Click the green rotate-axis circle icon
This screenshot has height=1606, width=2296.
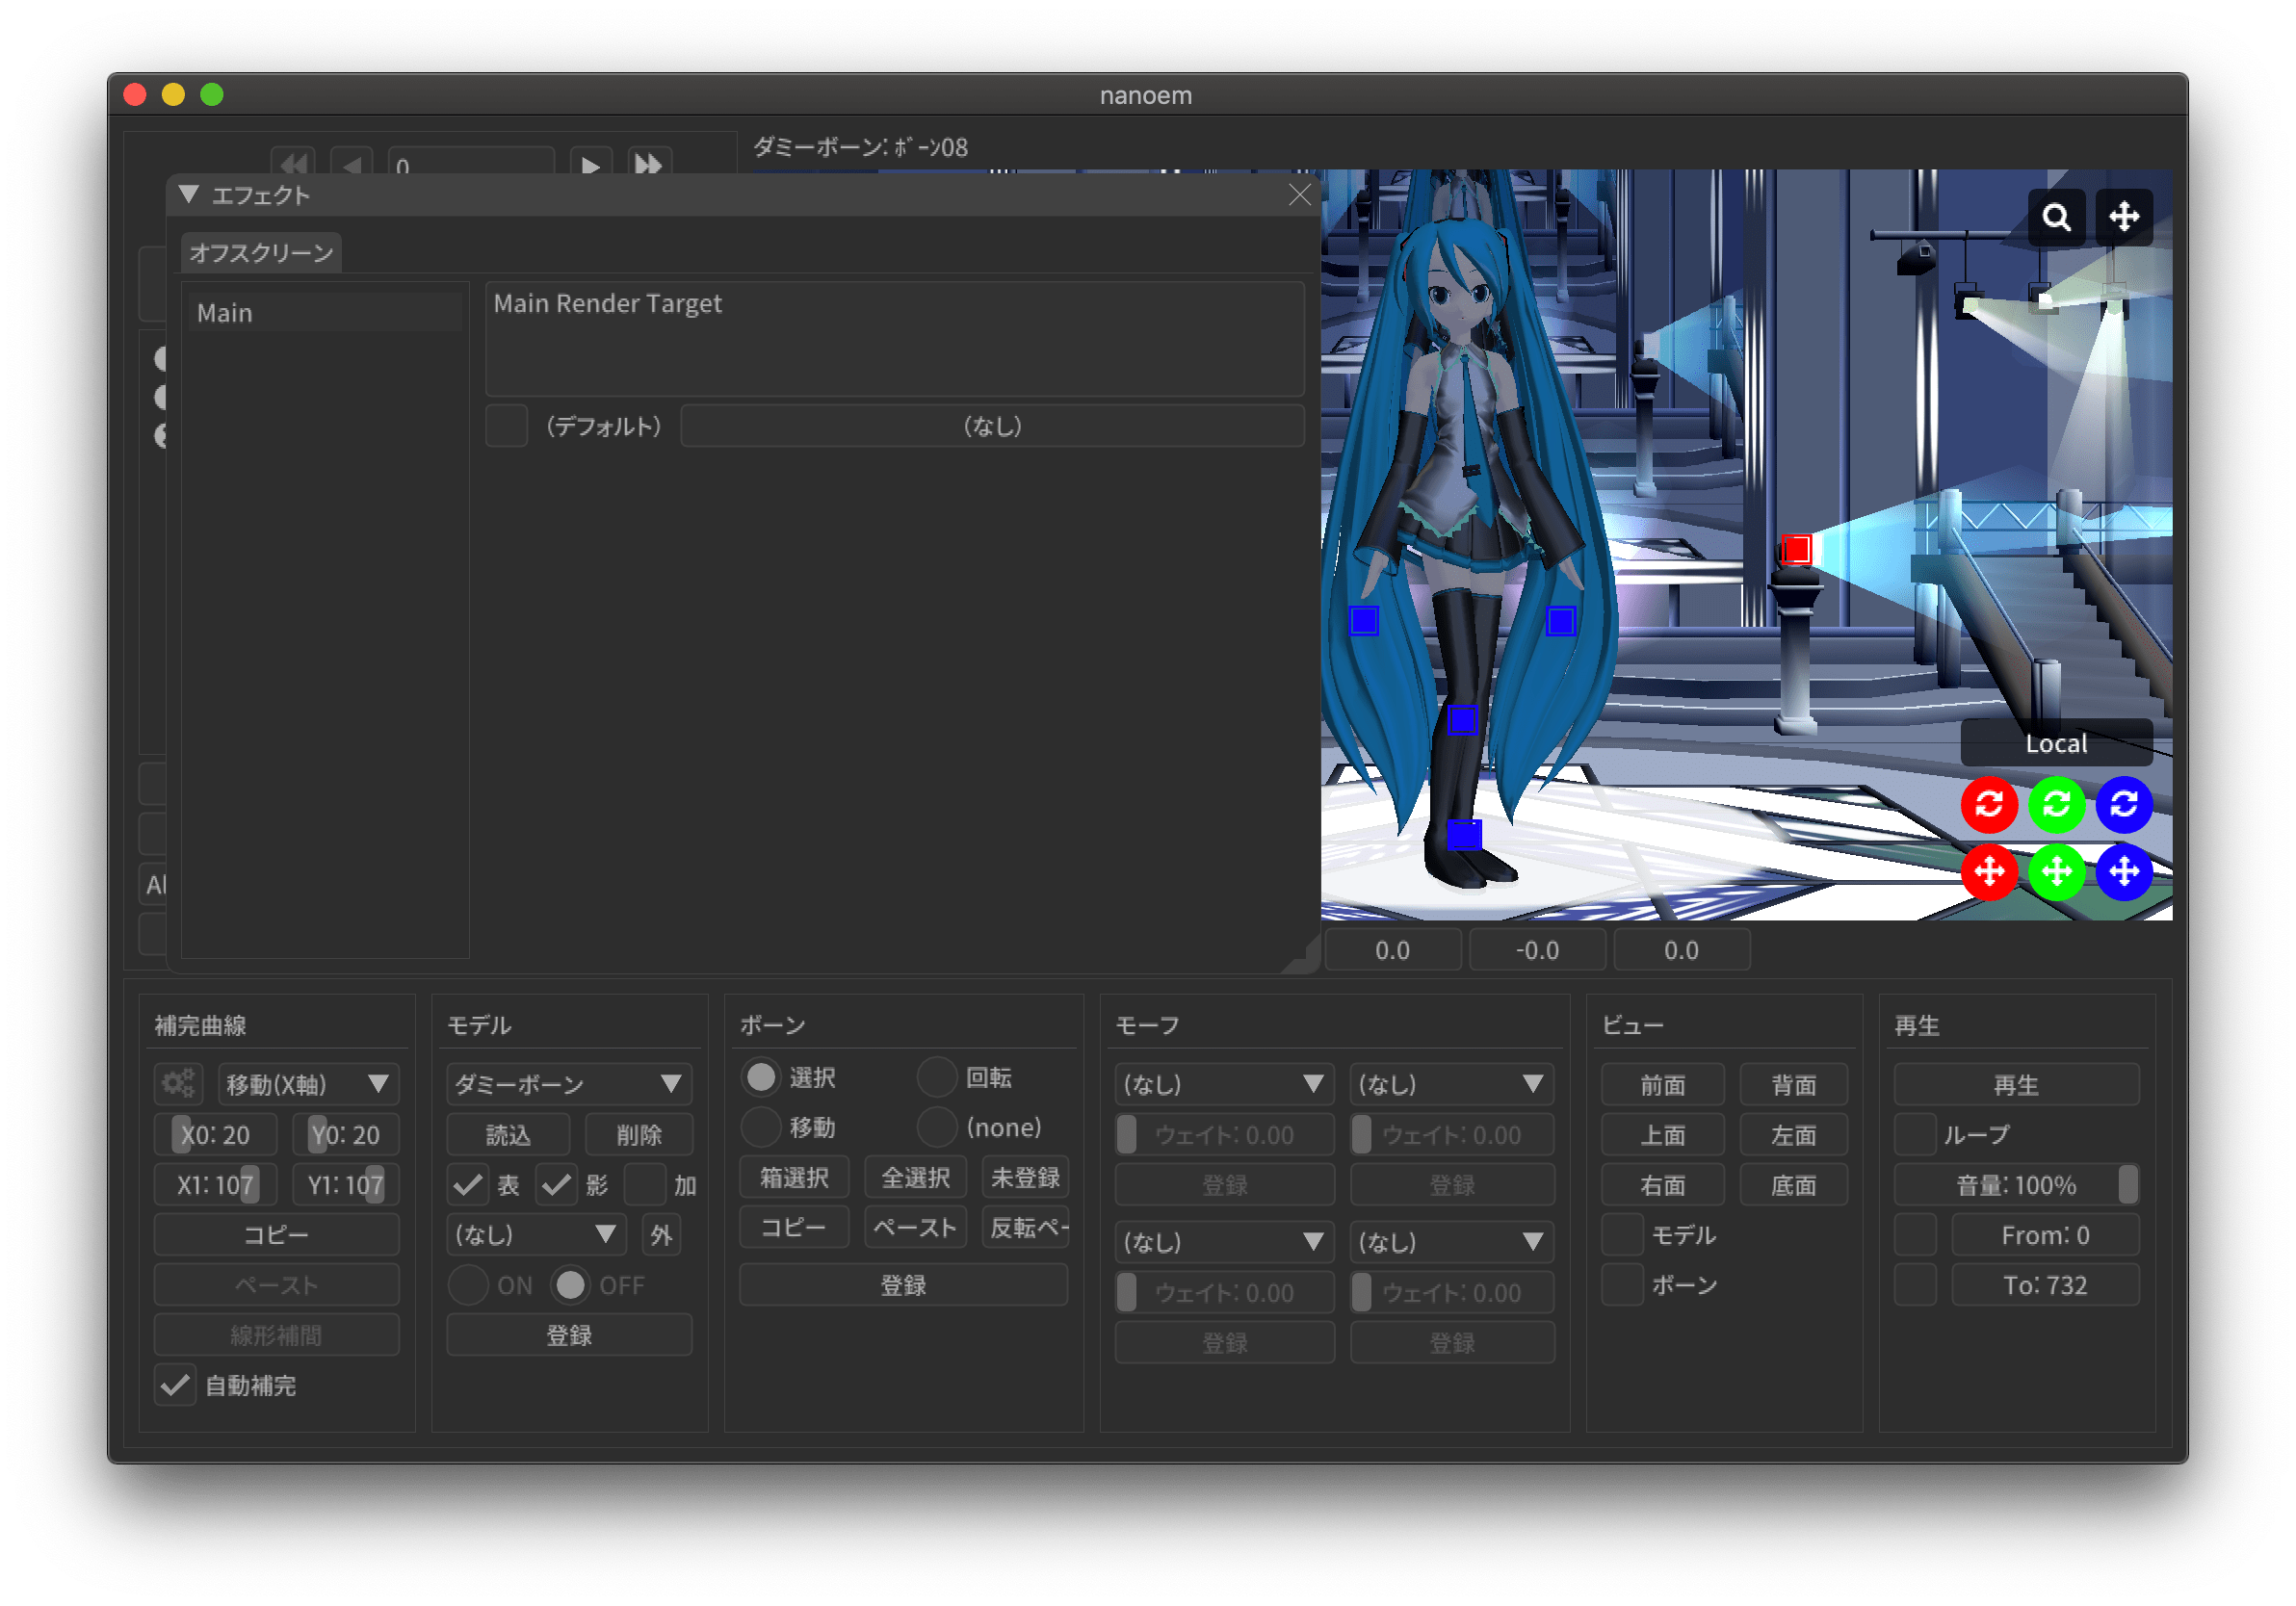click(2056, 804)
